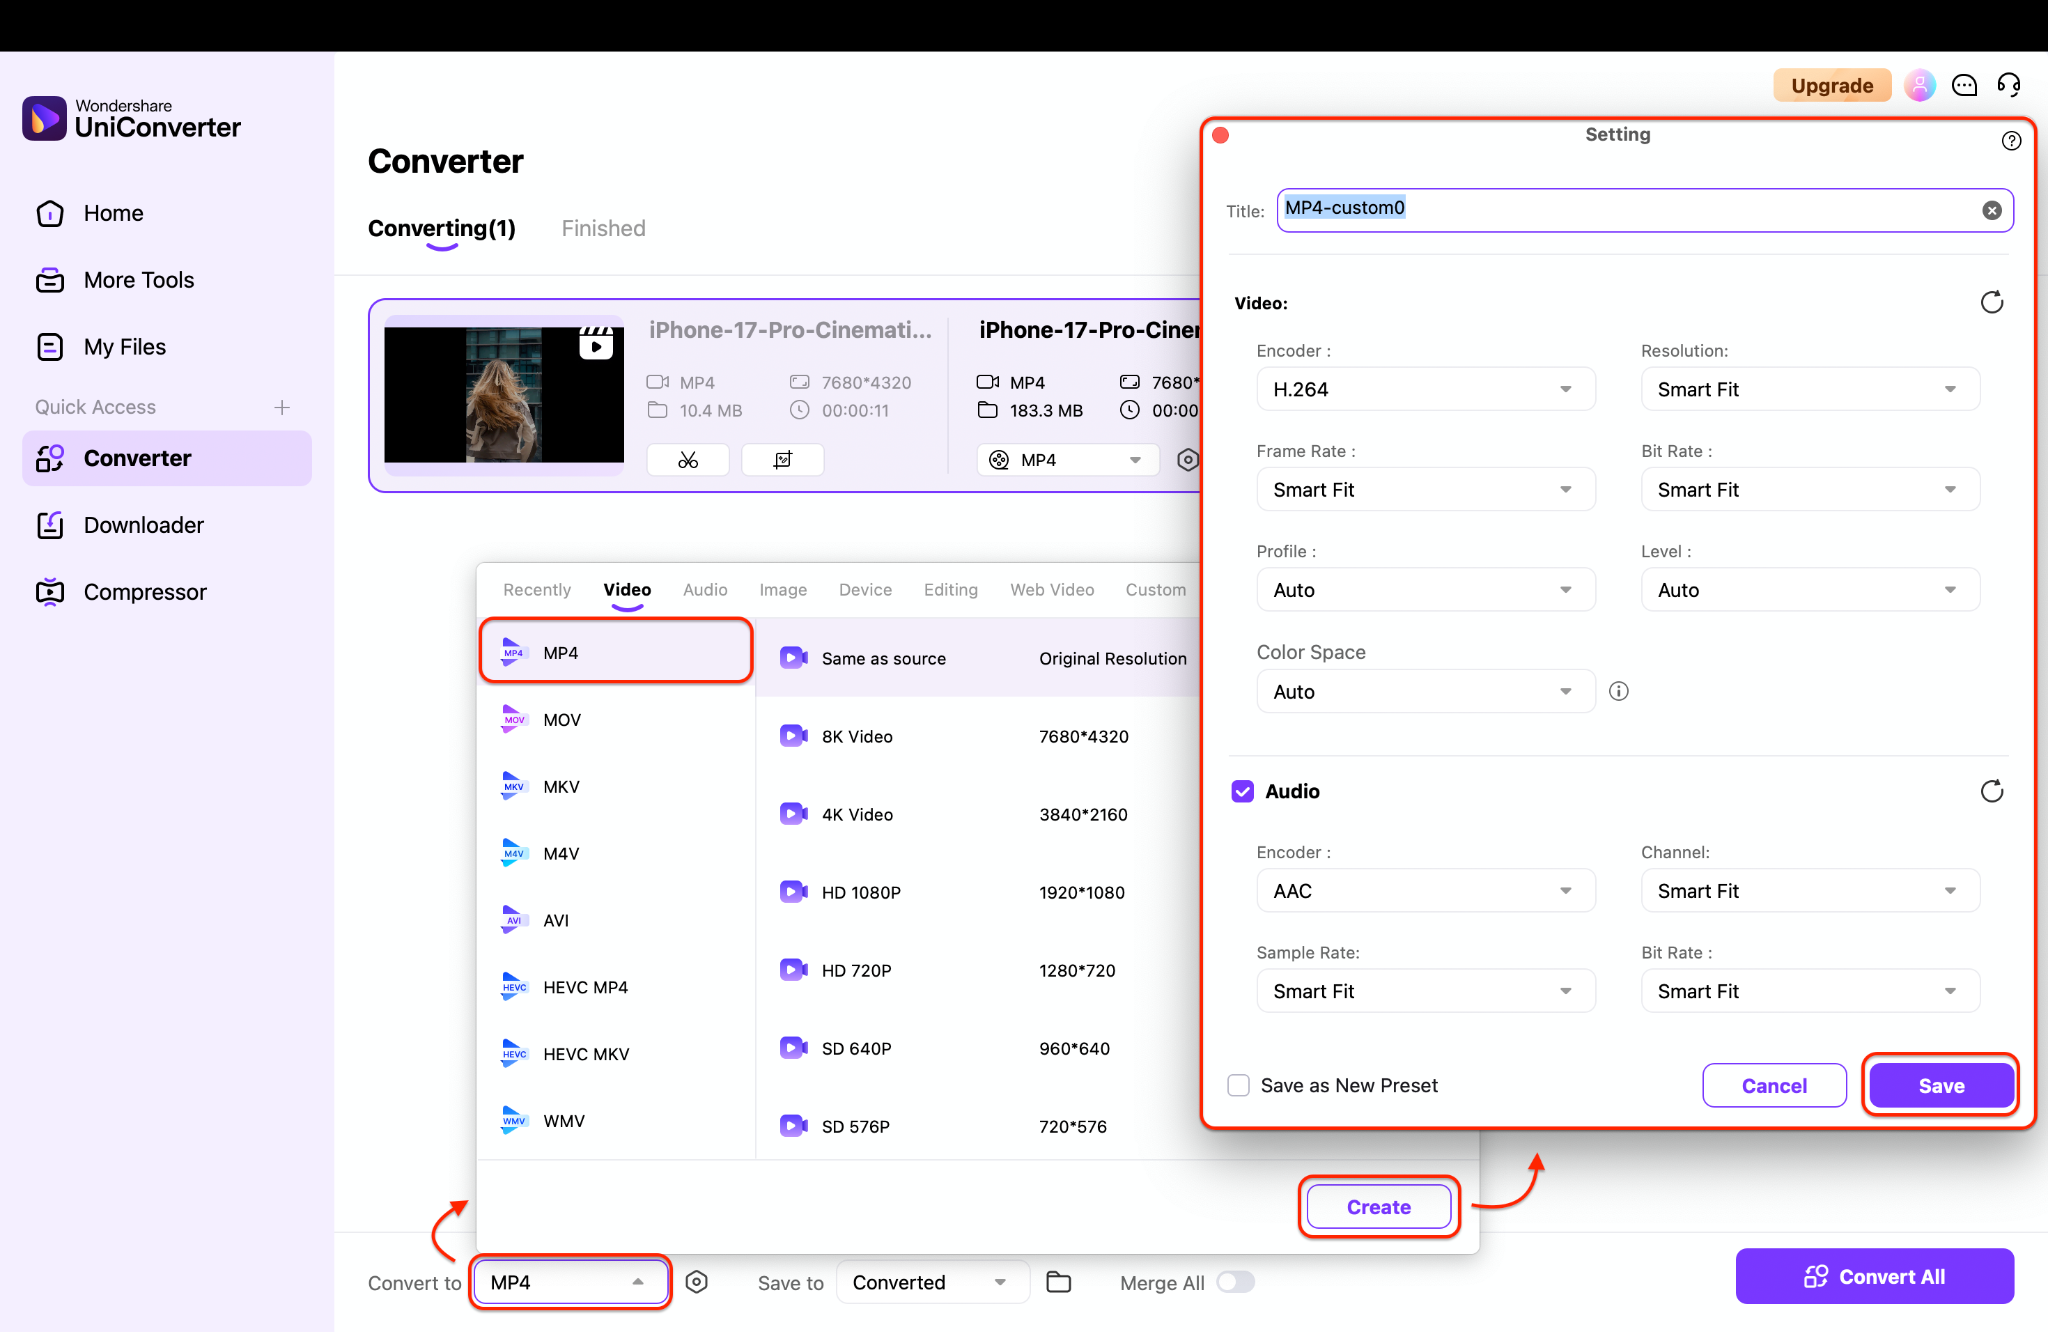2048x1332 pixels.
Task: Expand the Channel dropdown
Action: pos(1810,891)
